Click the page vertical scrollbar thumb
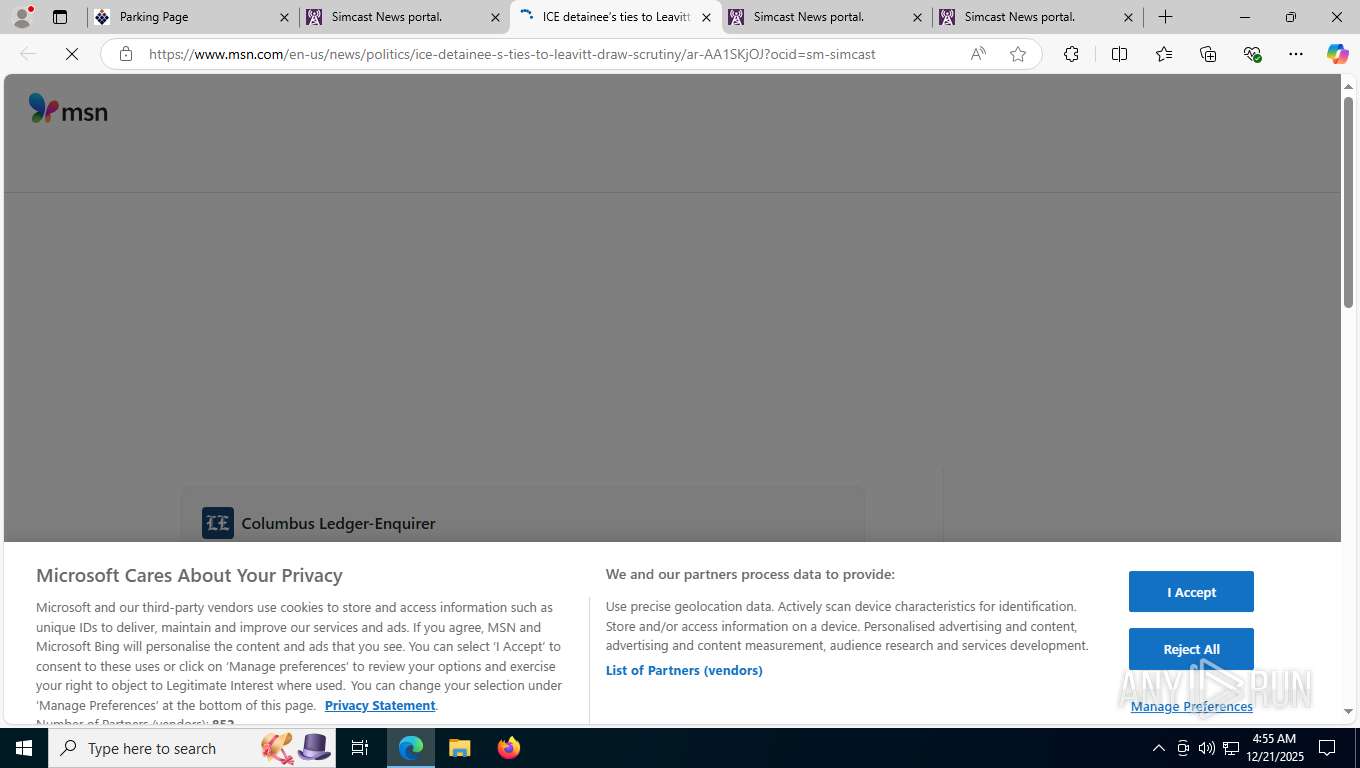Viewport: 1360px width, 768px height. (1348, 202)
